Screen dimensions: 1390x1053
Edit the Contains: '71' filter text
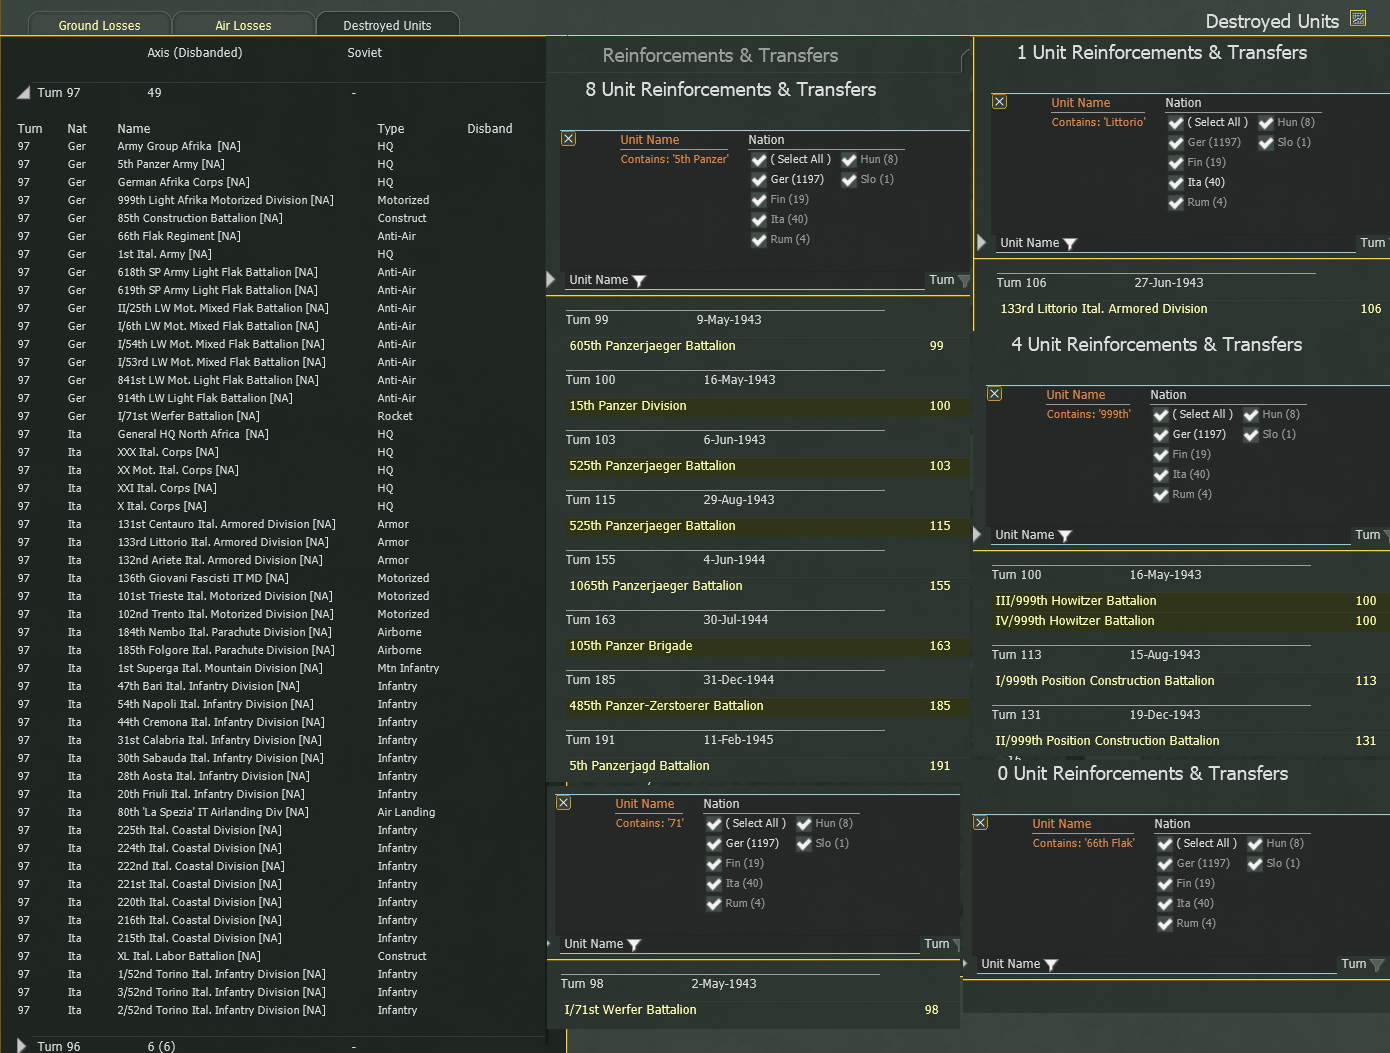click(x=650, y=823)
